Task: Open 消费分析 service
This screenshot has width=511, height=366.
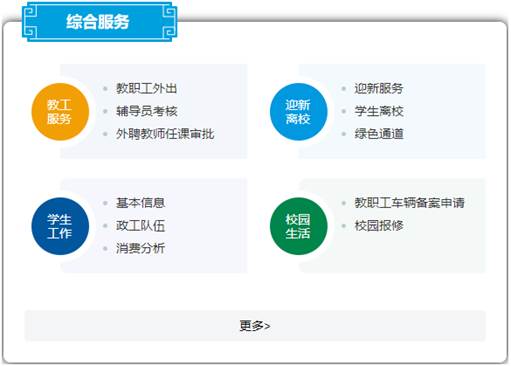Action: tap(140, 248)
